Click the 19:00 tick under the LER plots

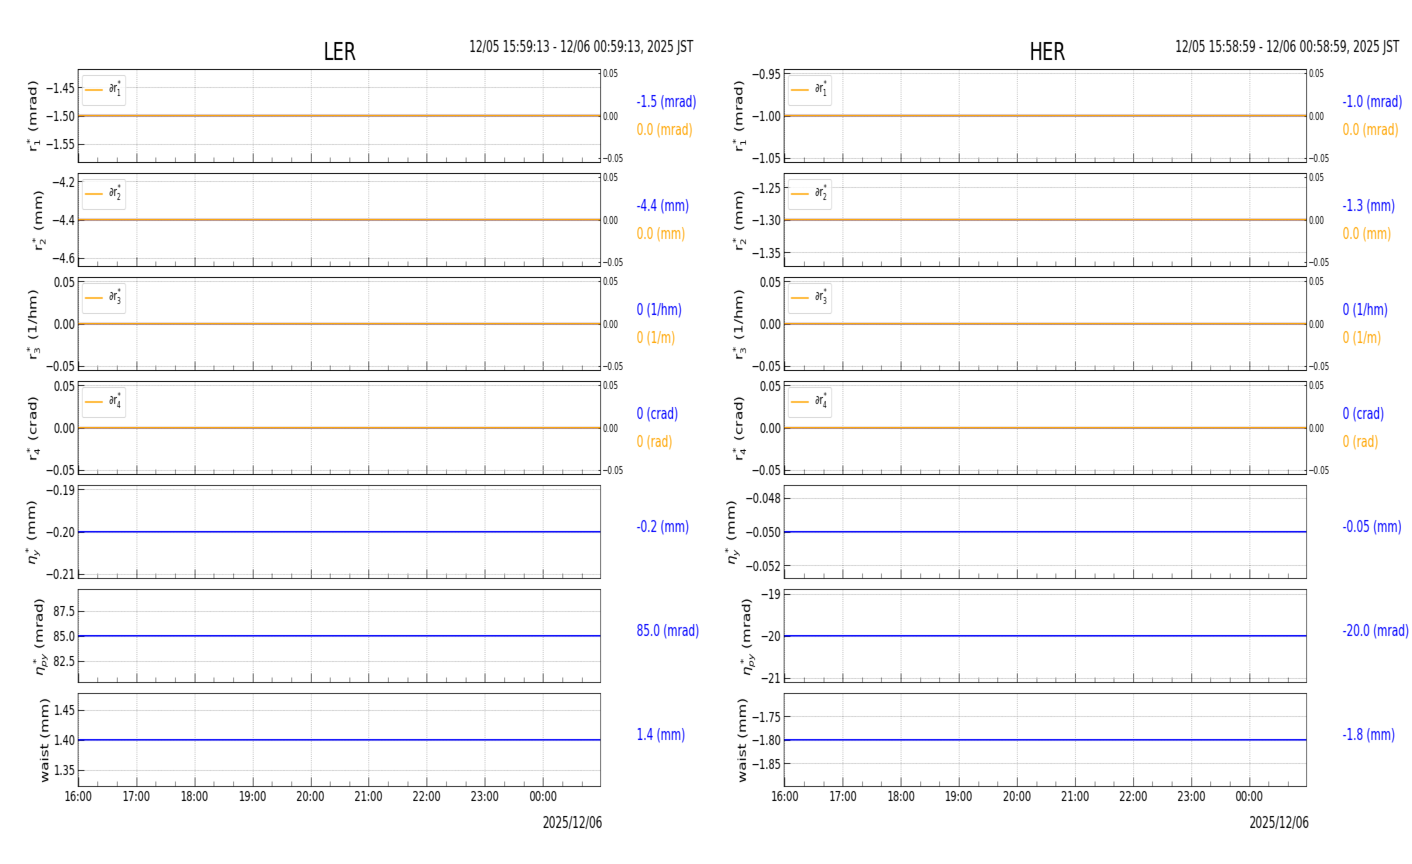coord(252,797)
